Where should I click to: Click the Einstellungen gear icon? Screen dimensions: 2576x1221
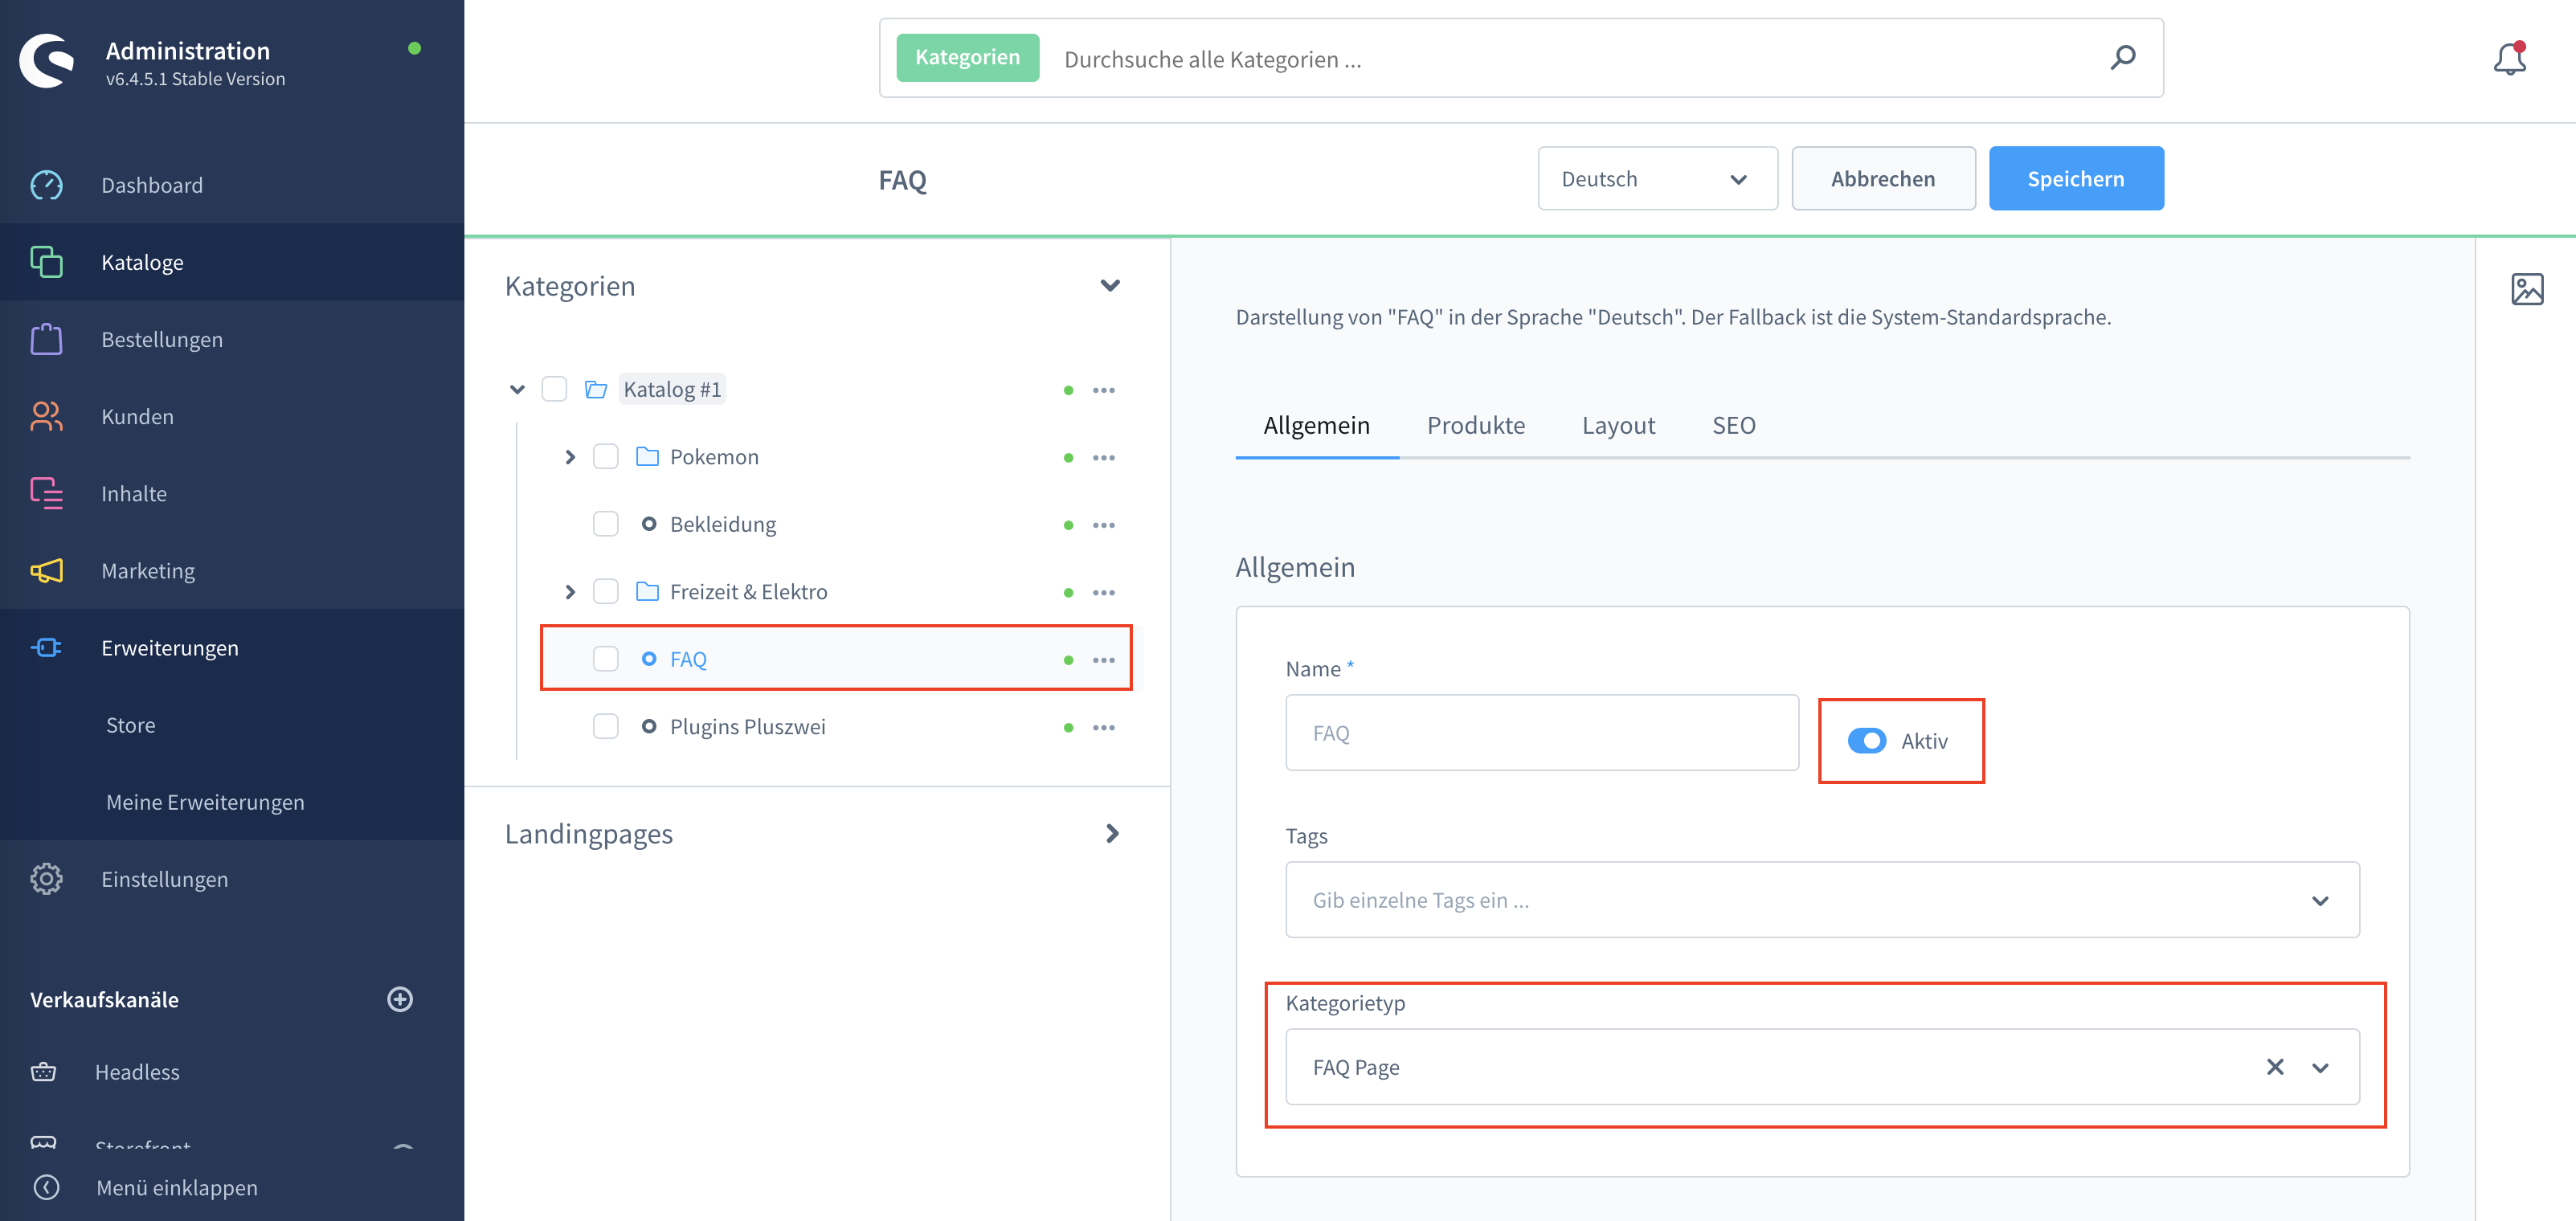pyautogui.click(x=46, y=878)
